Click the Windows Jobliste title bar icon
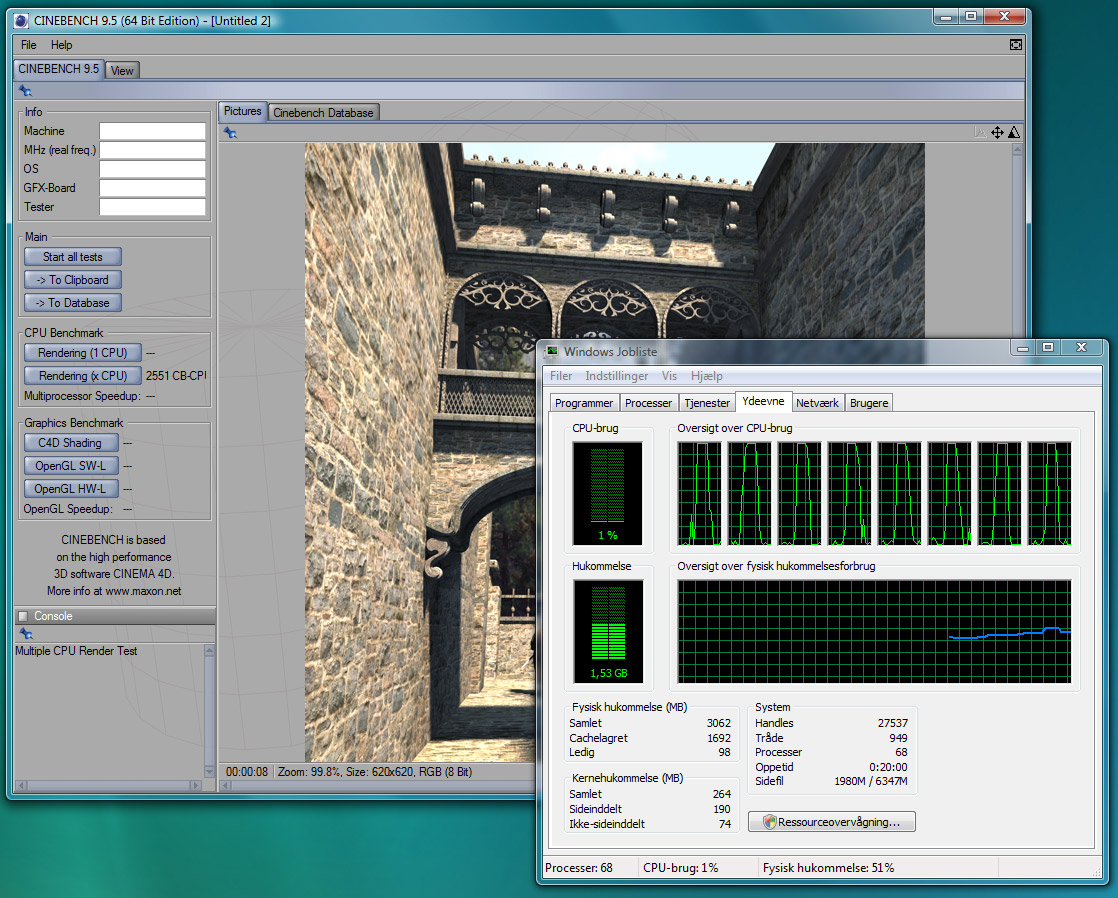Image resolution: width=1118 pixels, height=898 pixels. 552,351
